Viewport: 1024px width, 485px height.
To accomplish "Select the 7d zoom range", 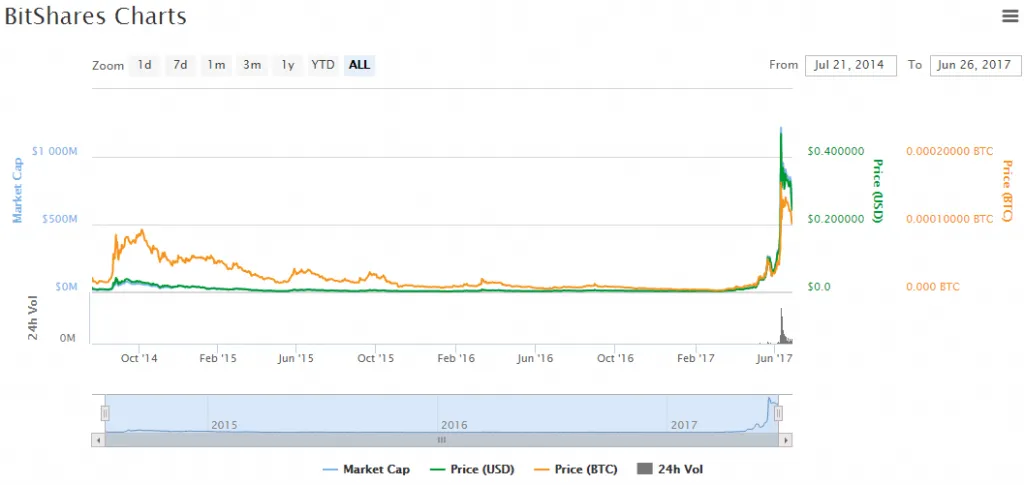I will coord(180,65).
